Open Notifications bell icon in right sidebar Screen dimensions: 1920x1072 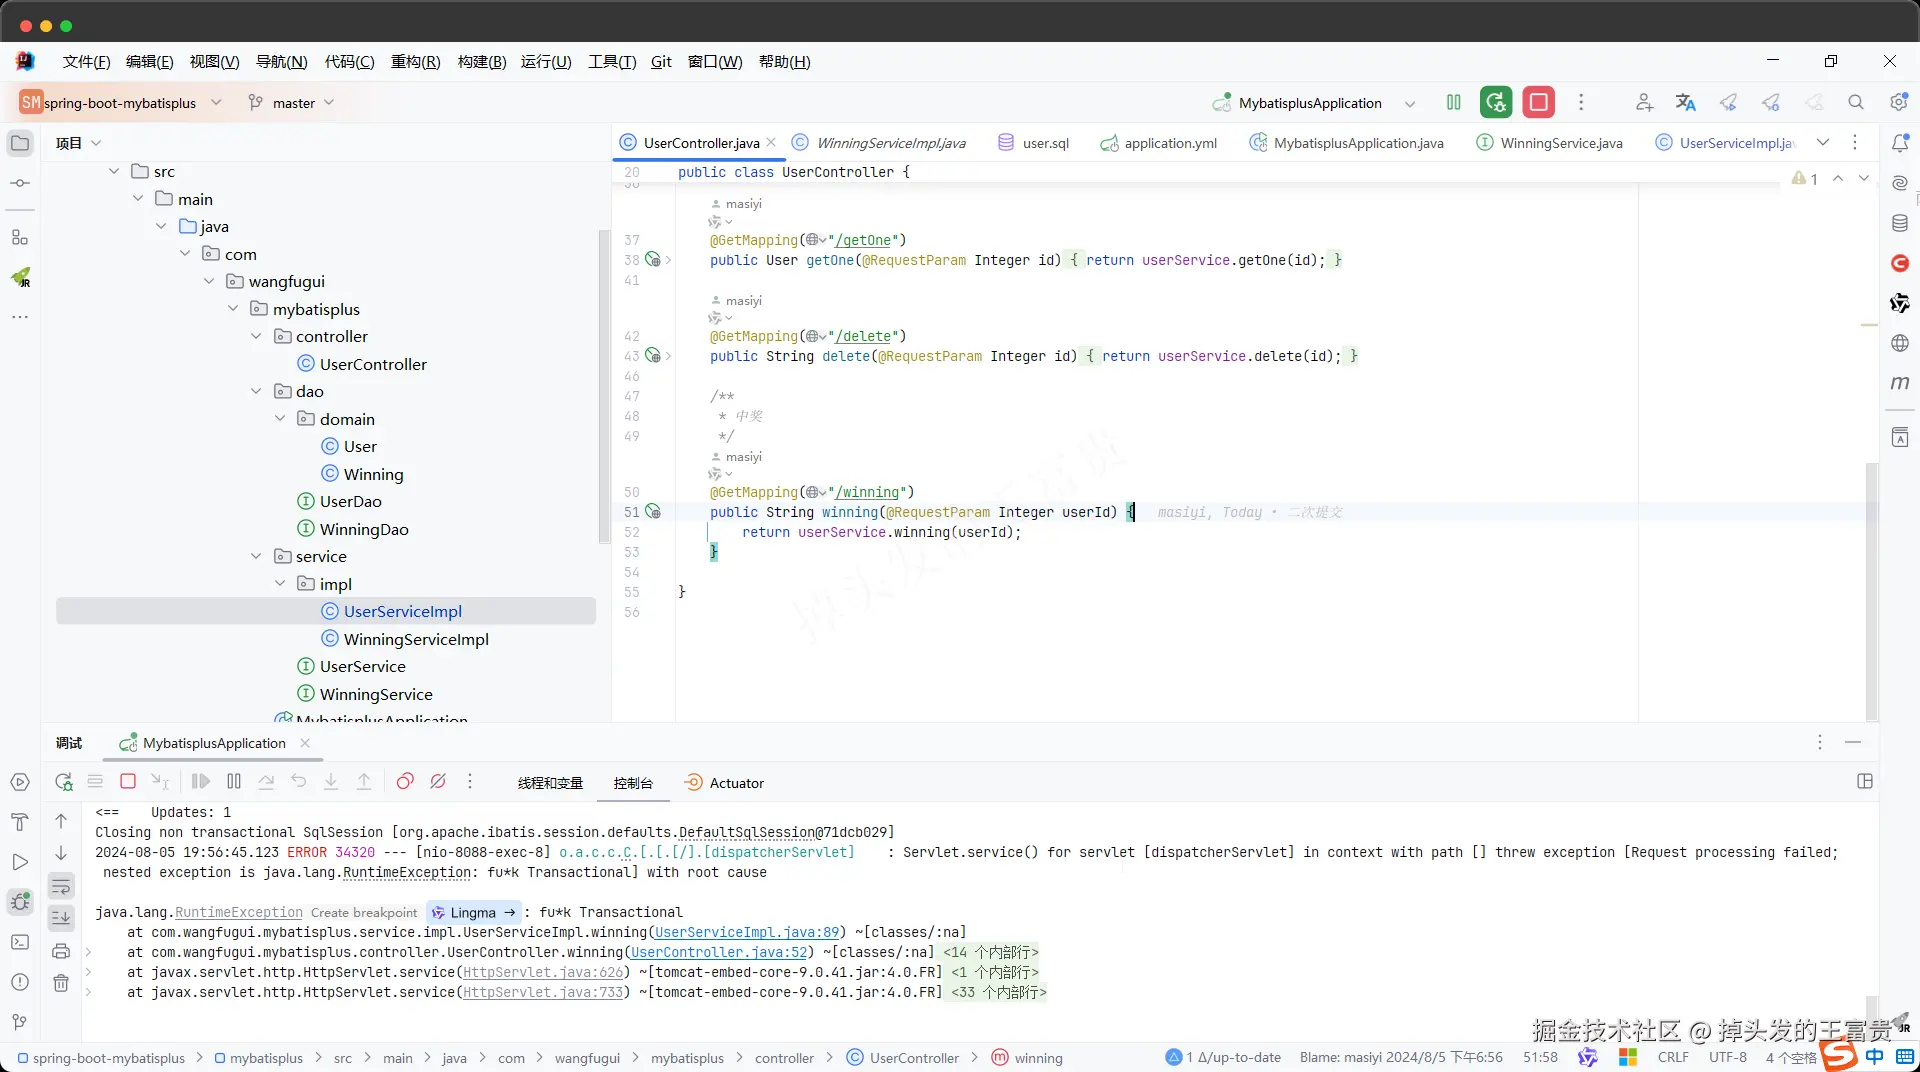pyautogui.click(x=1900, y=143)
